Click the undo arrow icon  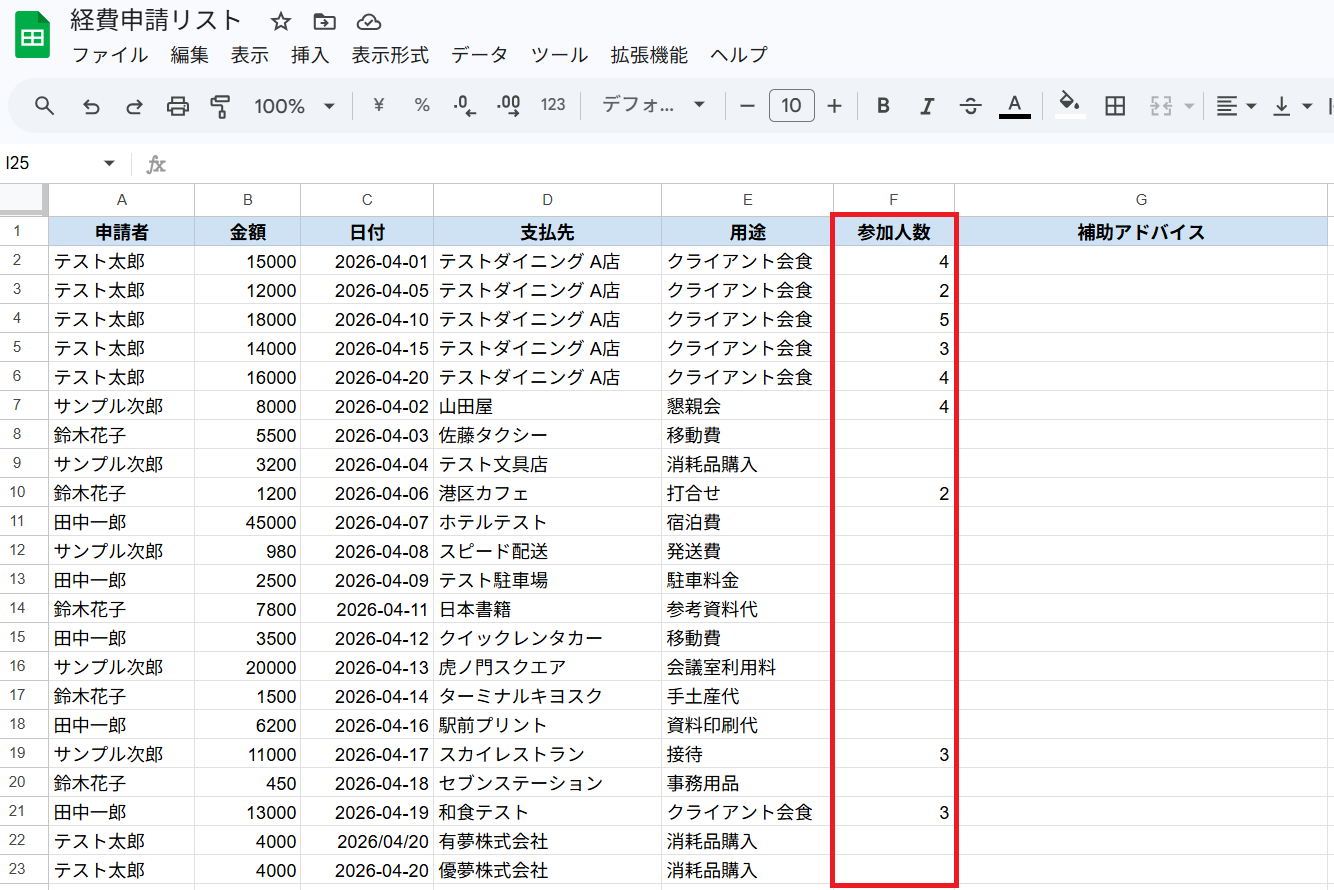click(x=91, y=105)
